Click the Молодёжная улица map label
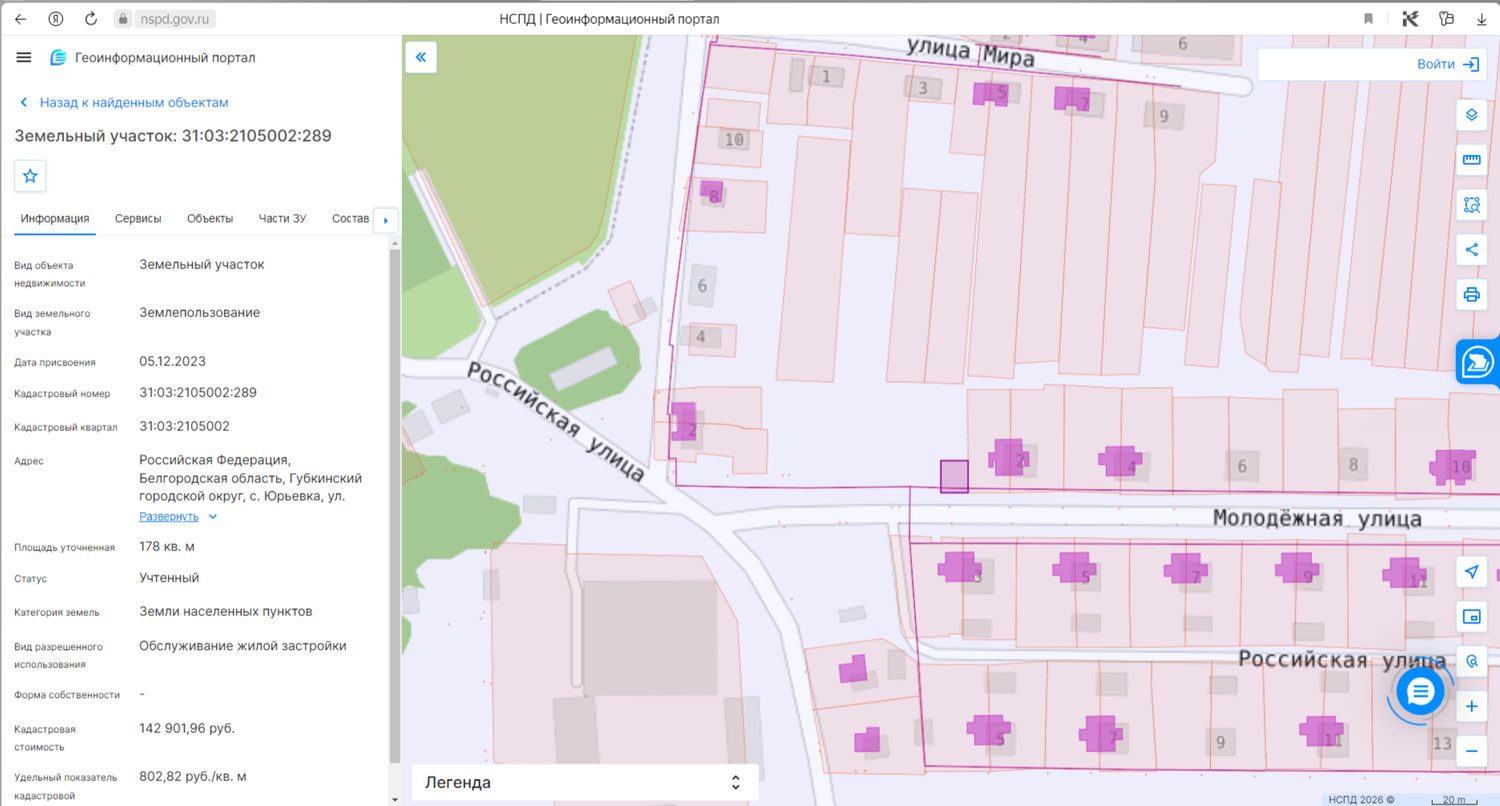The width and height of the screenshot is (1500, 806). coord(1317,518)
